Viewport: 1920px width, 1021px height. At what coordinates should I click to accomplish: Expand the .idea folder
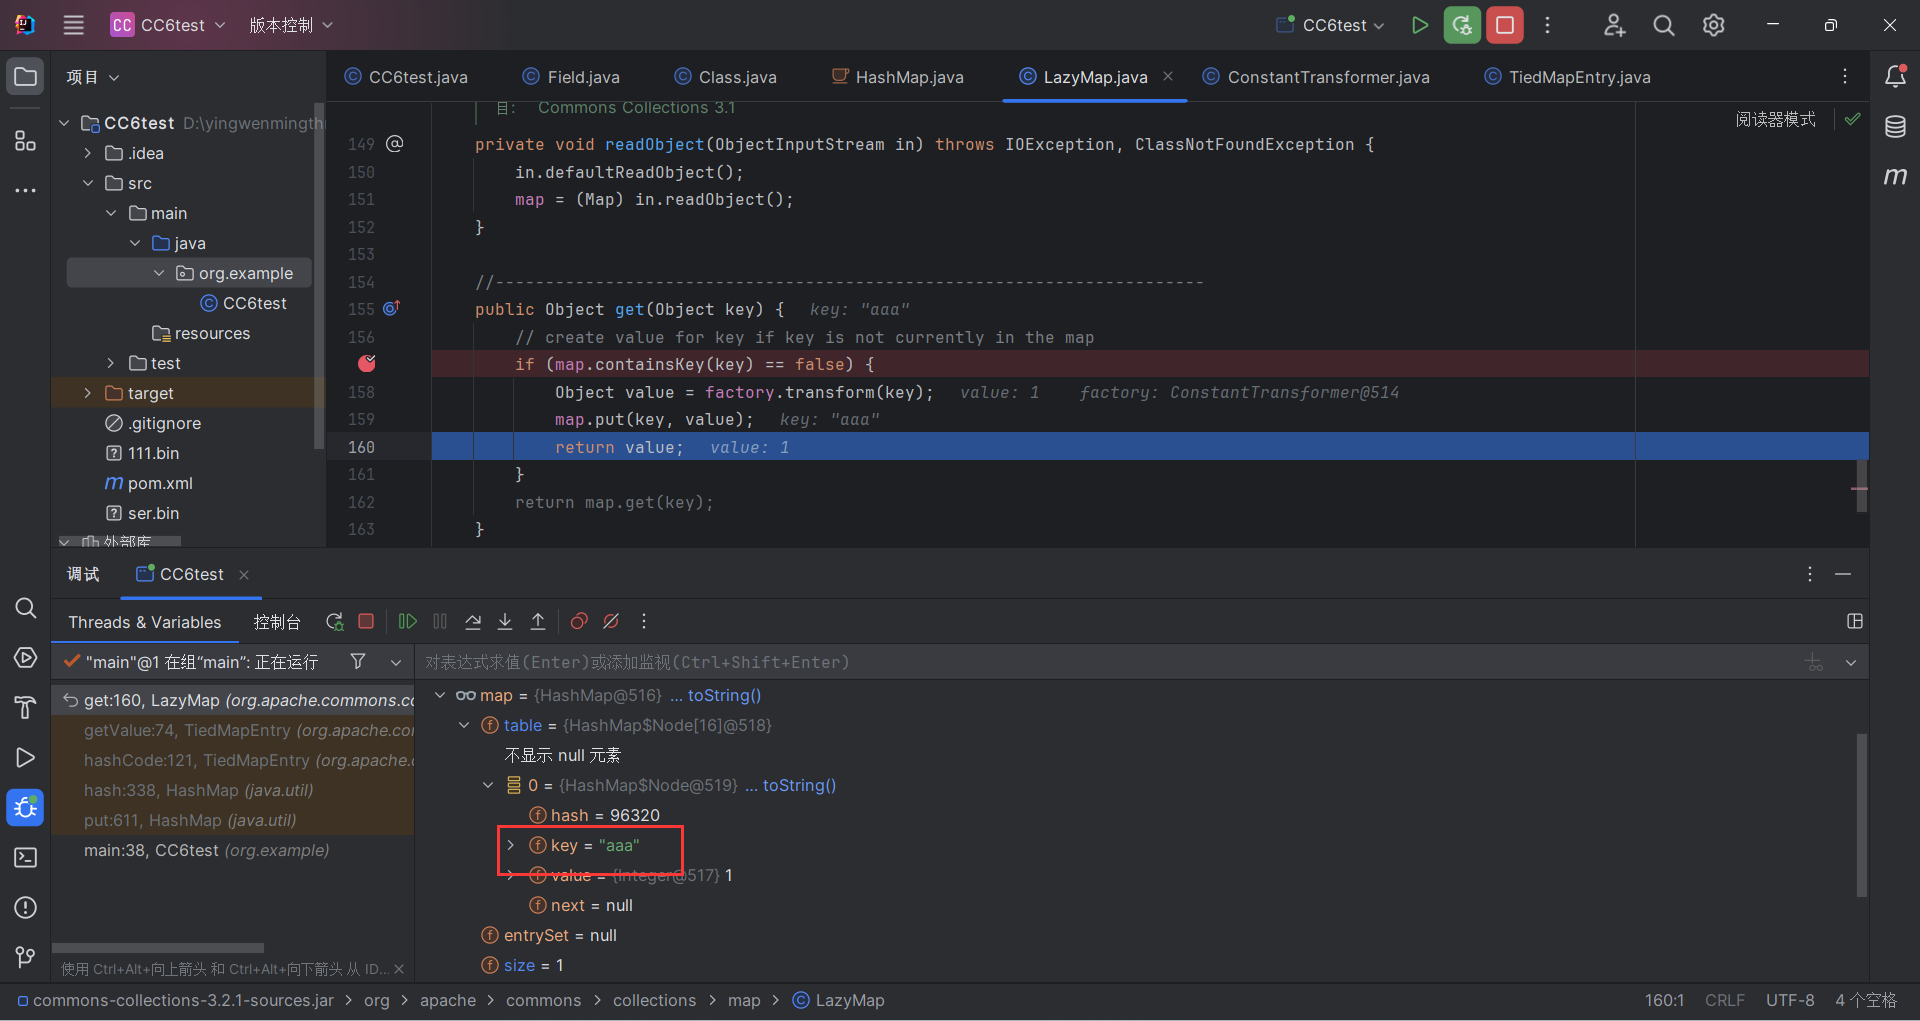[88, 153]
